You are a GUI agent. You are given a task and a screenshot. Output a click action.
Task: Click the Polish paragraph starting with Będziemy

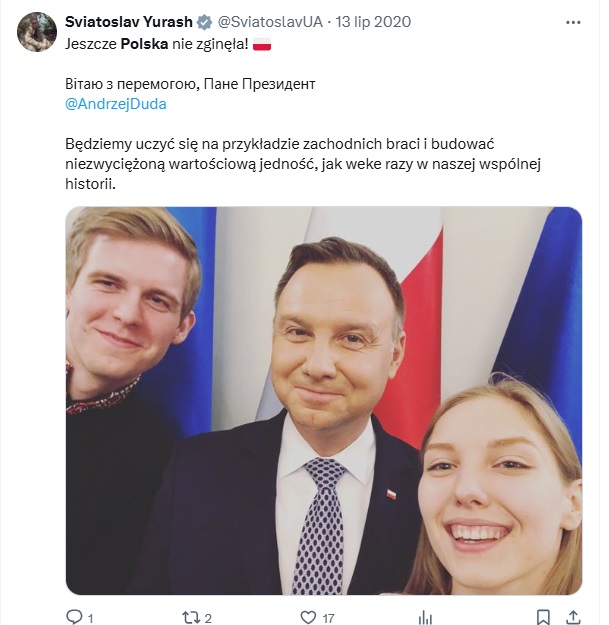click(x=303, y=164)
